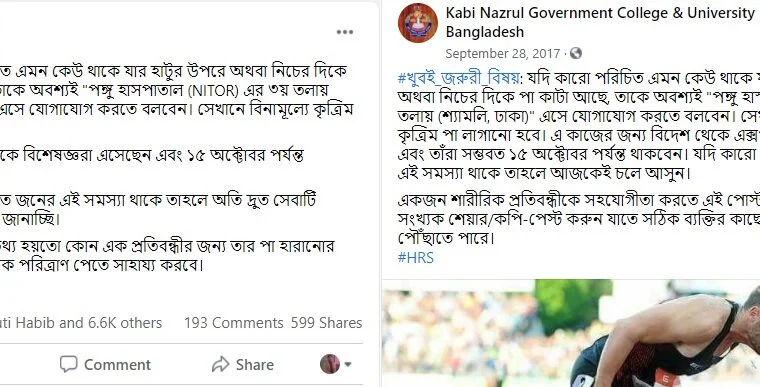760x387 pixels.
Task: Open the athlete photo in the post
Action: pos(571,333)
